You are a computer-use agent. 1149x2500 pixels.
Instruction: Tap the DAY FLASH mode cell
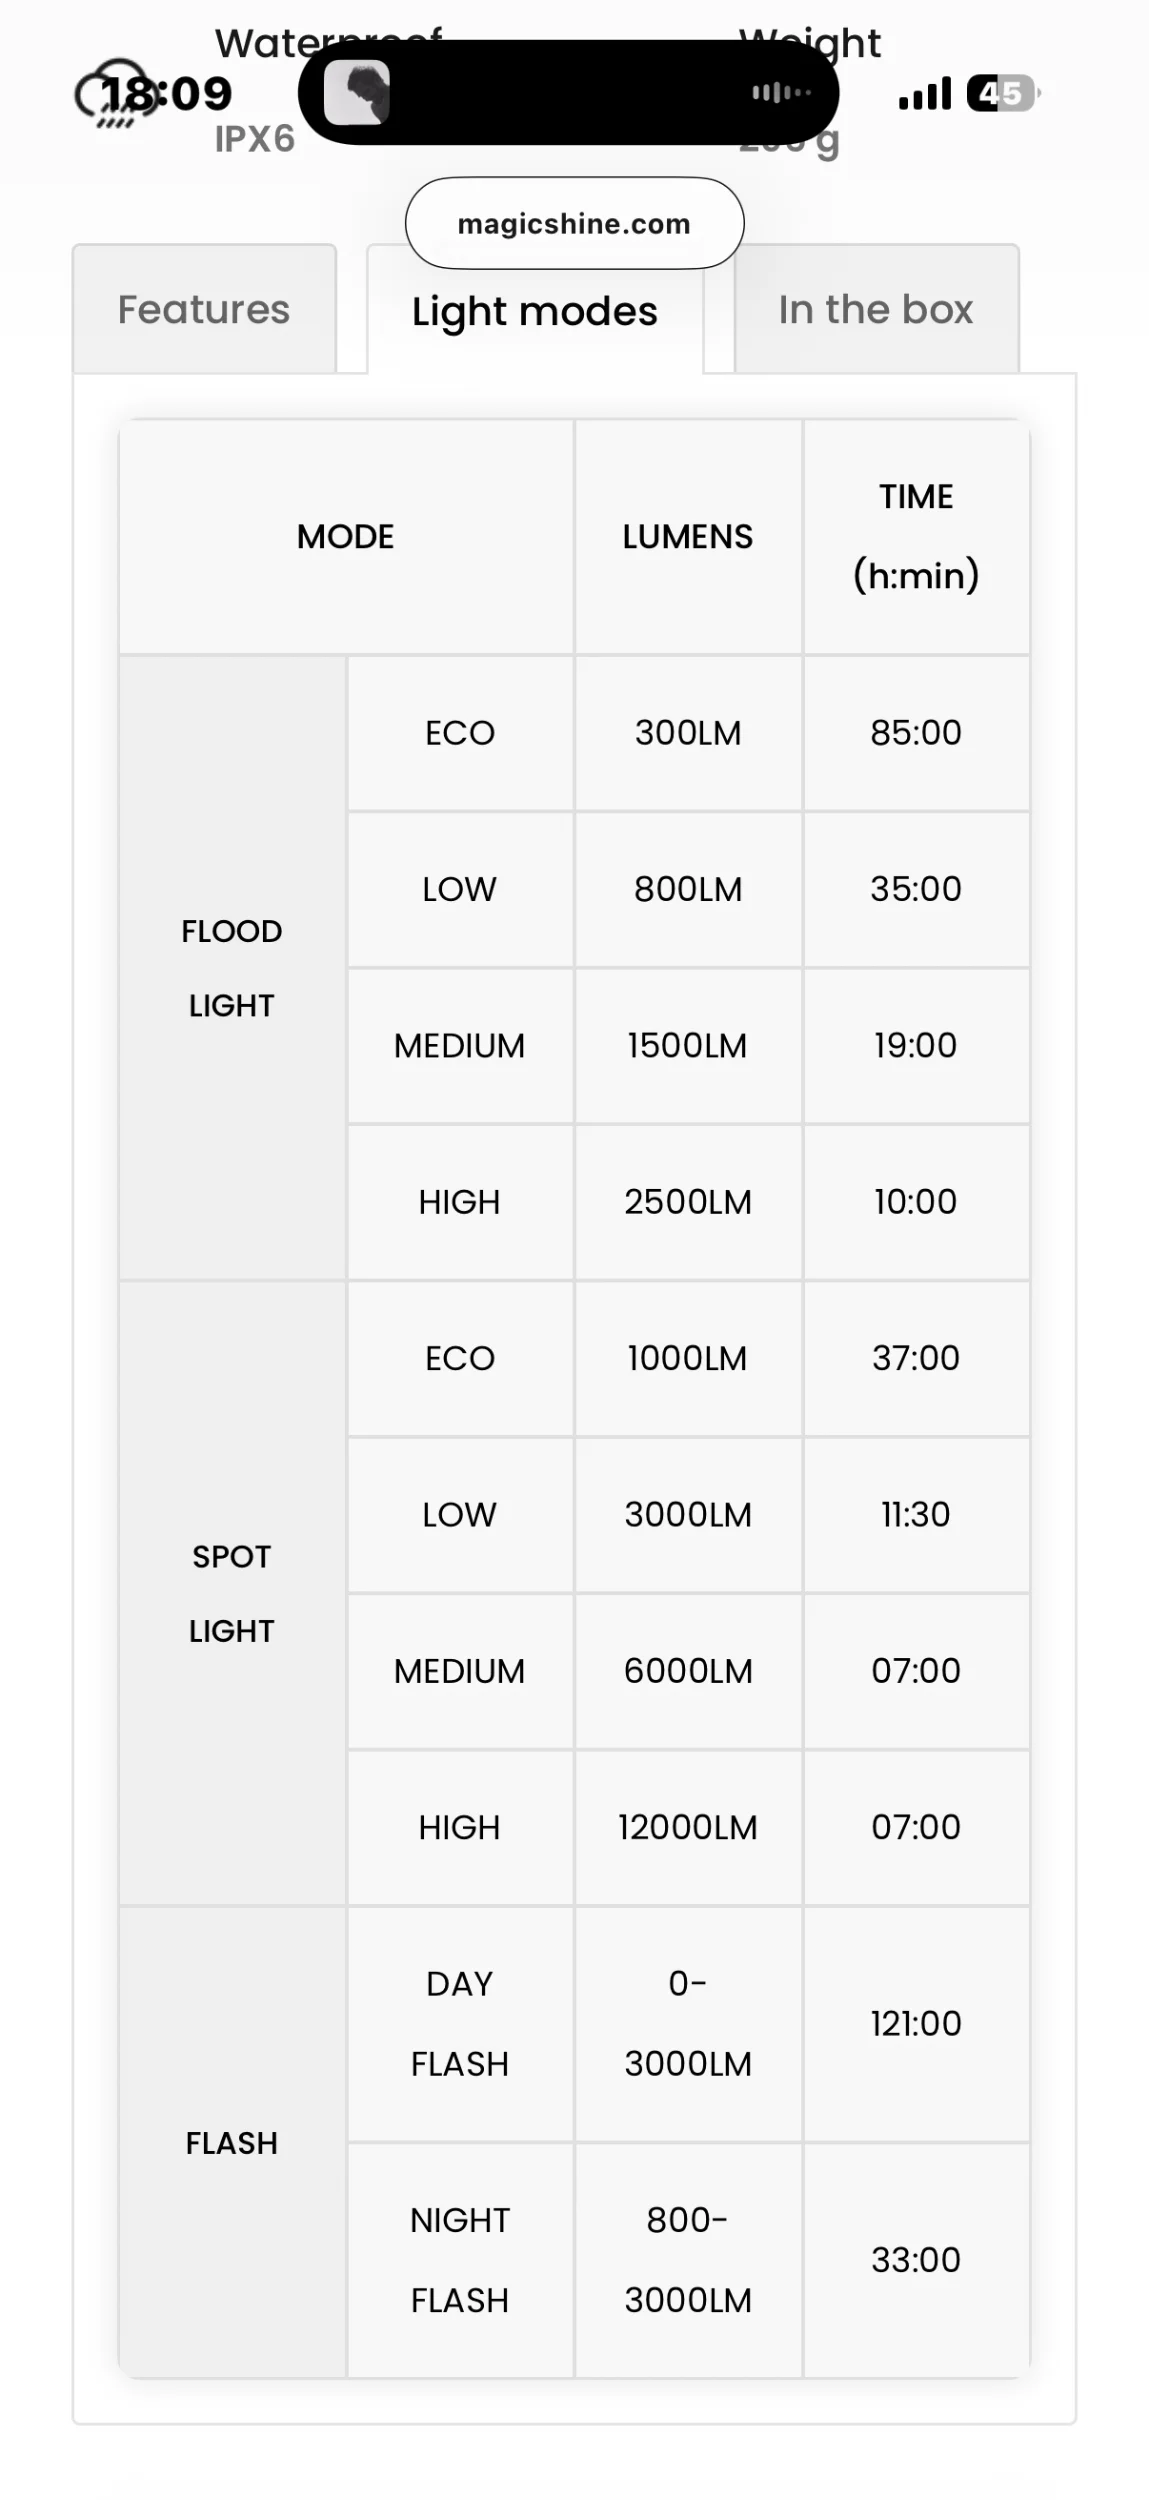click(460, 2023)
